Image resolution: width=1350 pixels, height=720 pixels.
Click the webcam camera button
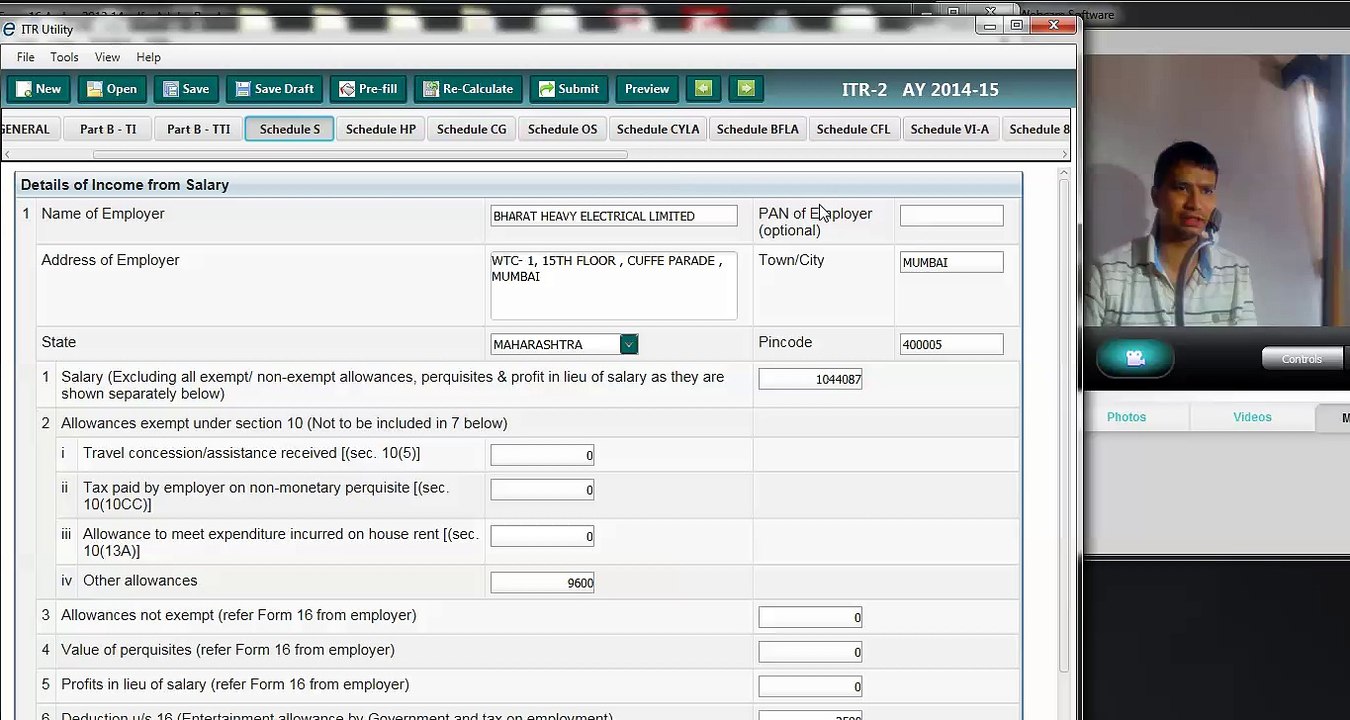pos(1135,358)
